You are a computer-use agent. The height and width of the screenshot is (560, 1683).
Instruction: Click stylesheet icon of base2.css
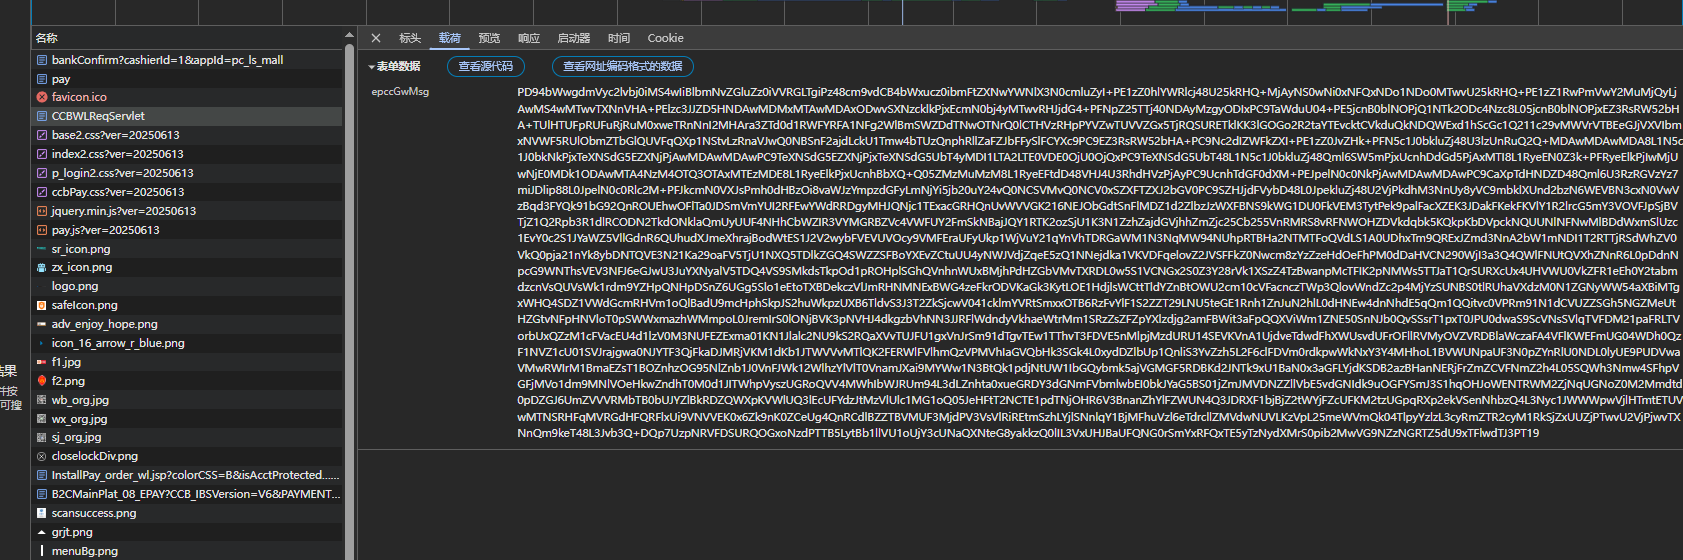point(42,135)
